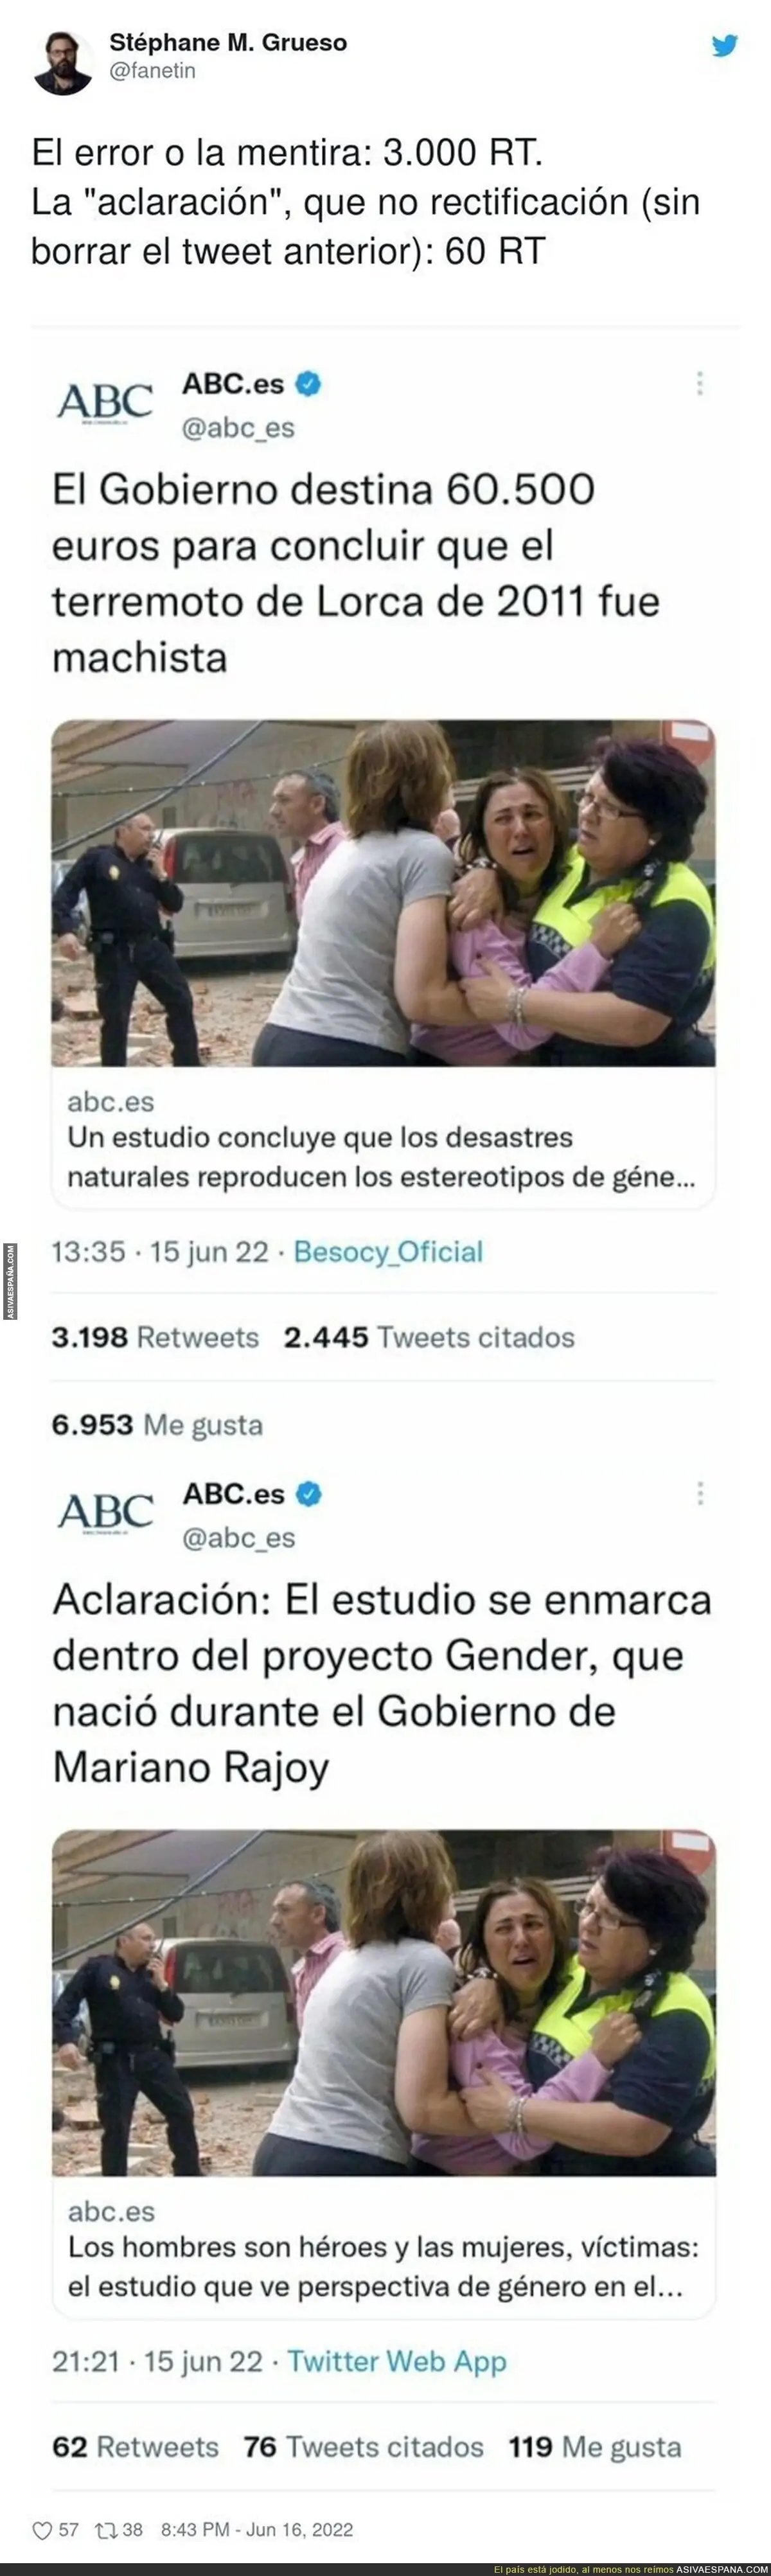
Task: Click the verified badge on the second ABC.es tweet
Action: tap(309, 1493)
